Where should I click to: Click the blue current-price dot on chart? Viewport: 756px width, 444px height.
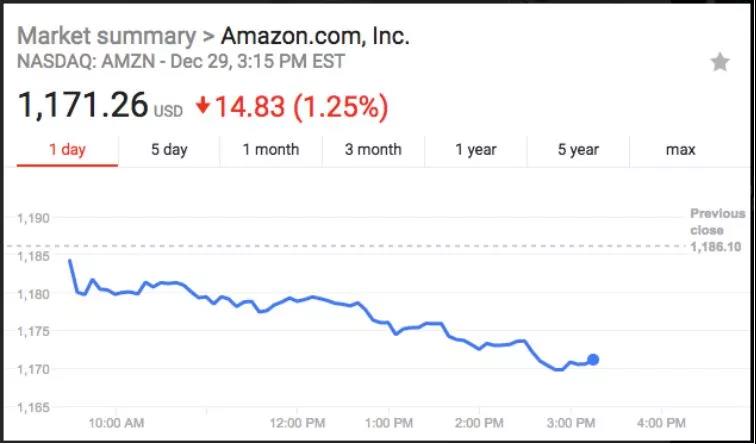[x=593, y=359]
